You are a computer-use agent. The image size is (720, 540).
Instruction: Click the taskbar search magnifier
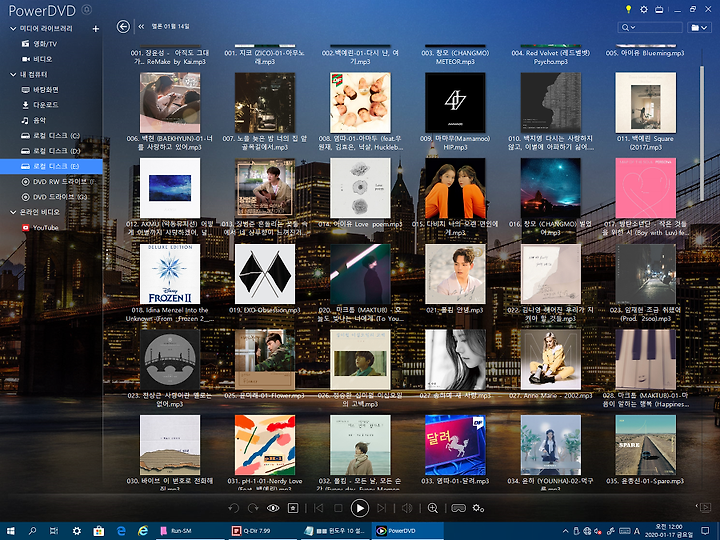[32, 531]
